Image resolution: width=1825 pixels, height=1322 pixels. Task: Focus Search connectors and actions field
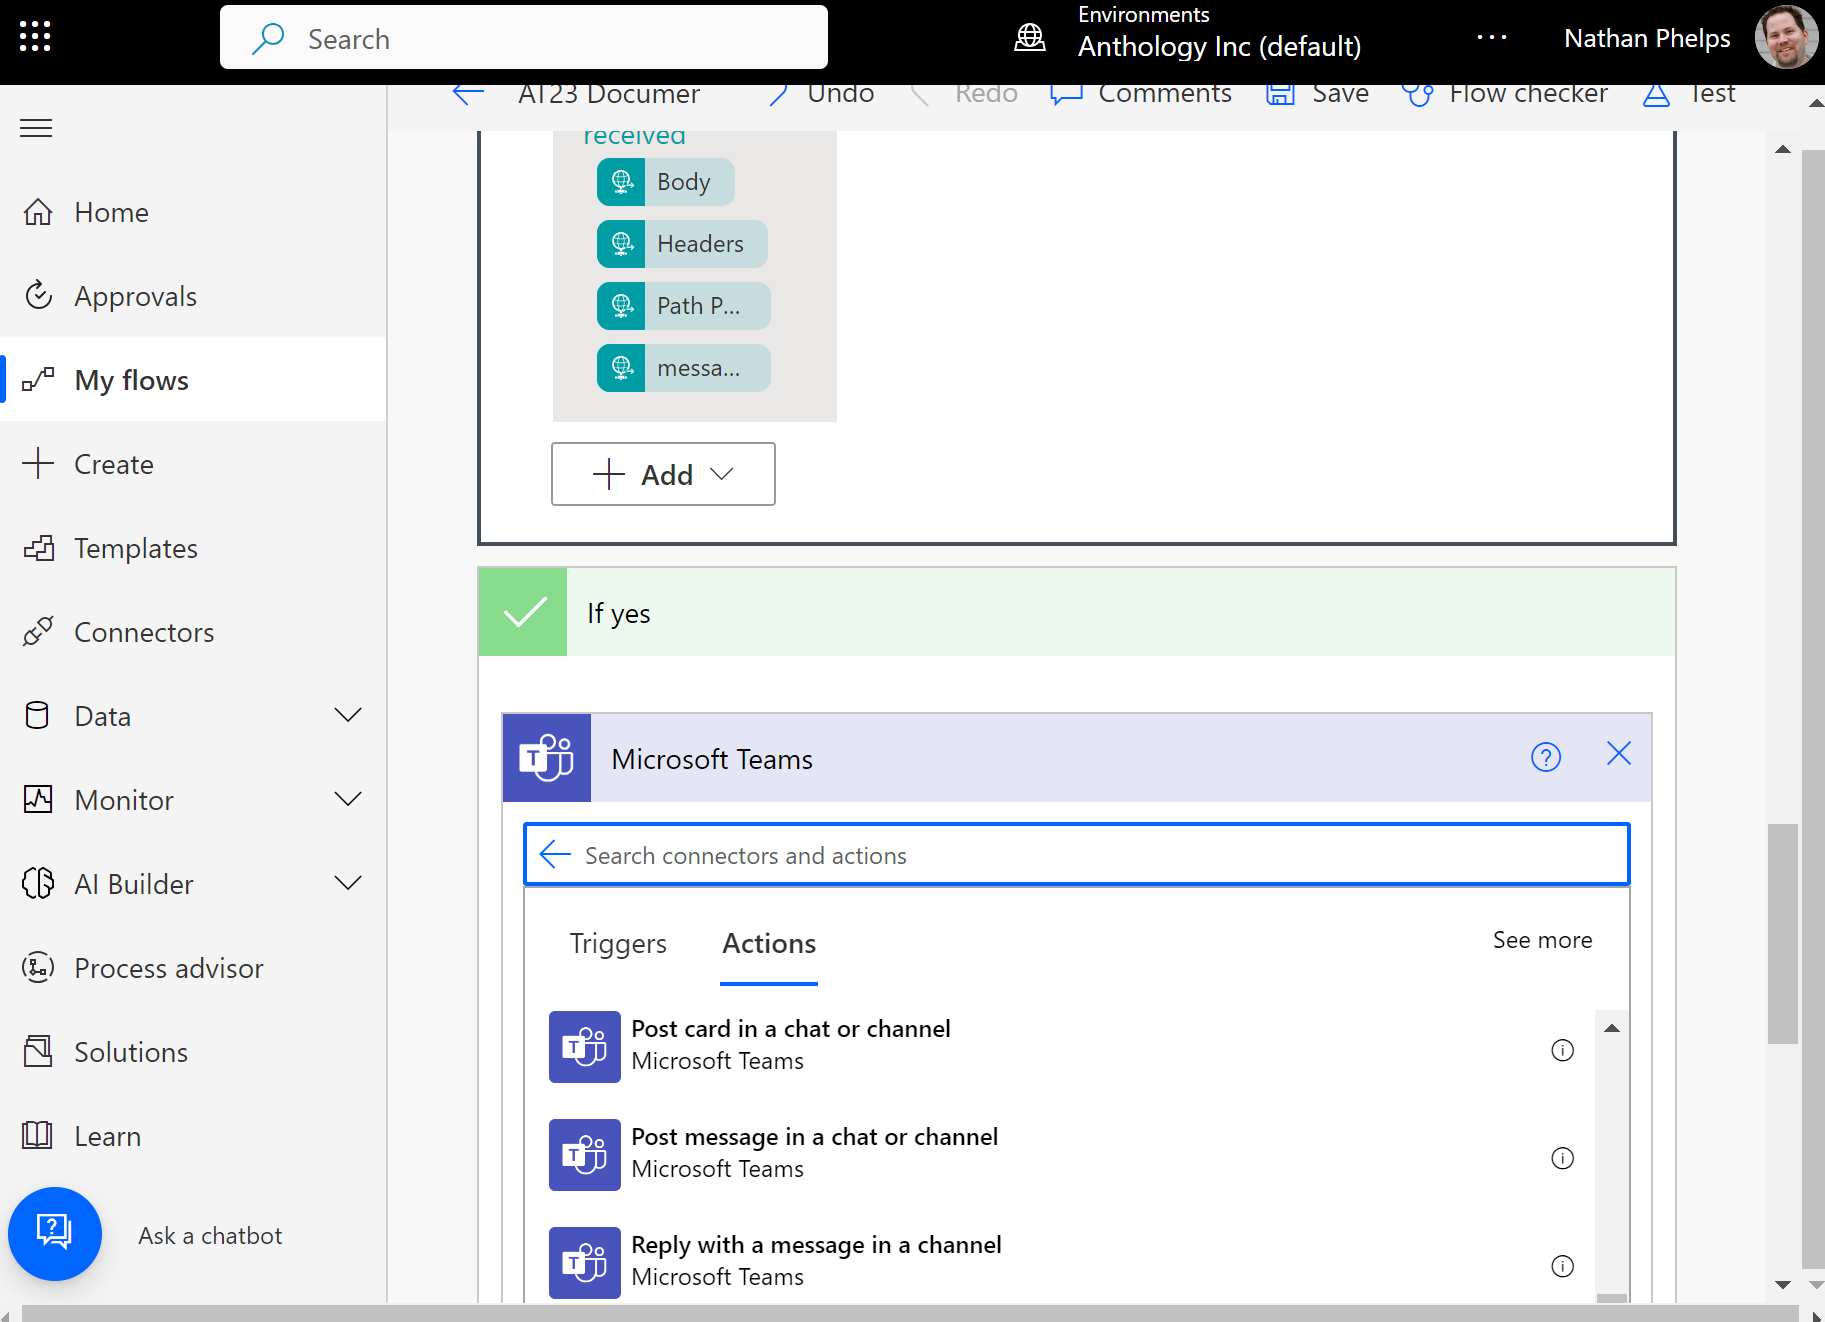point(1077,854)
